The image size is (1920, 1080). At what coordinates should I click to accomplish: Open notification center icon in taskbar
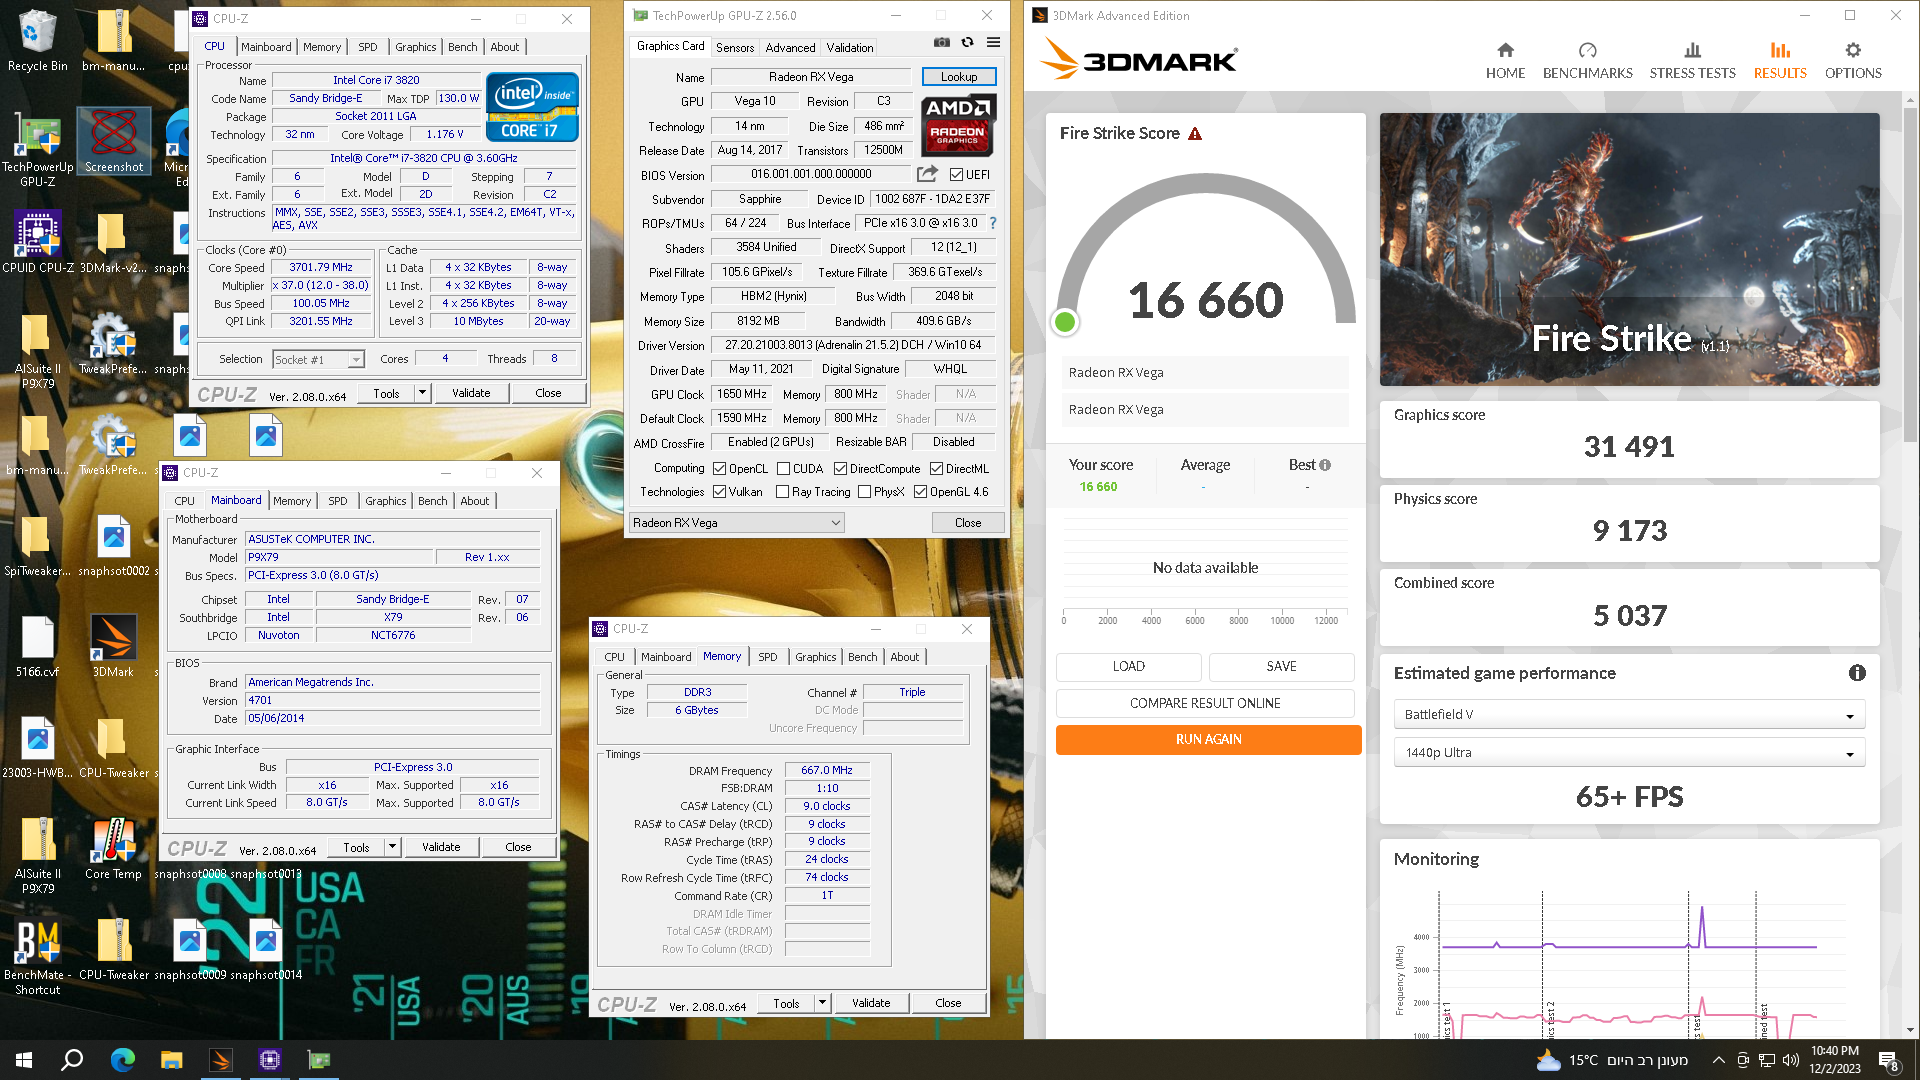coord(1889,1060)
